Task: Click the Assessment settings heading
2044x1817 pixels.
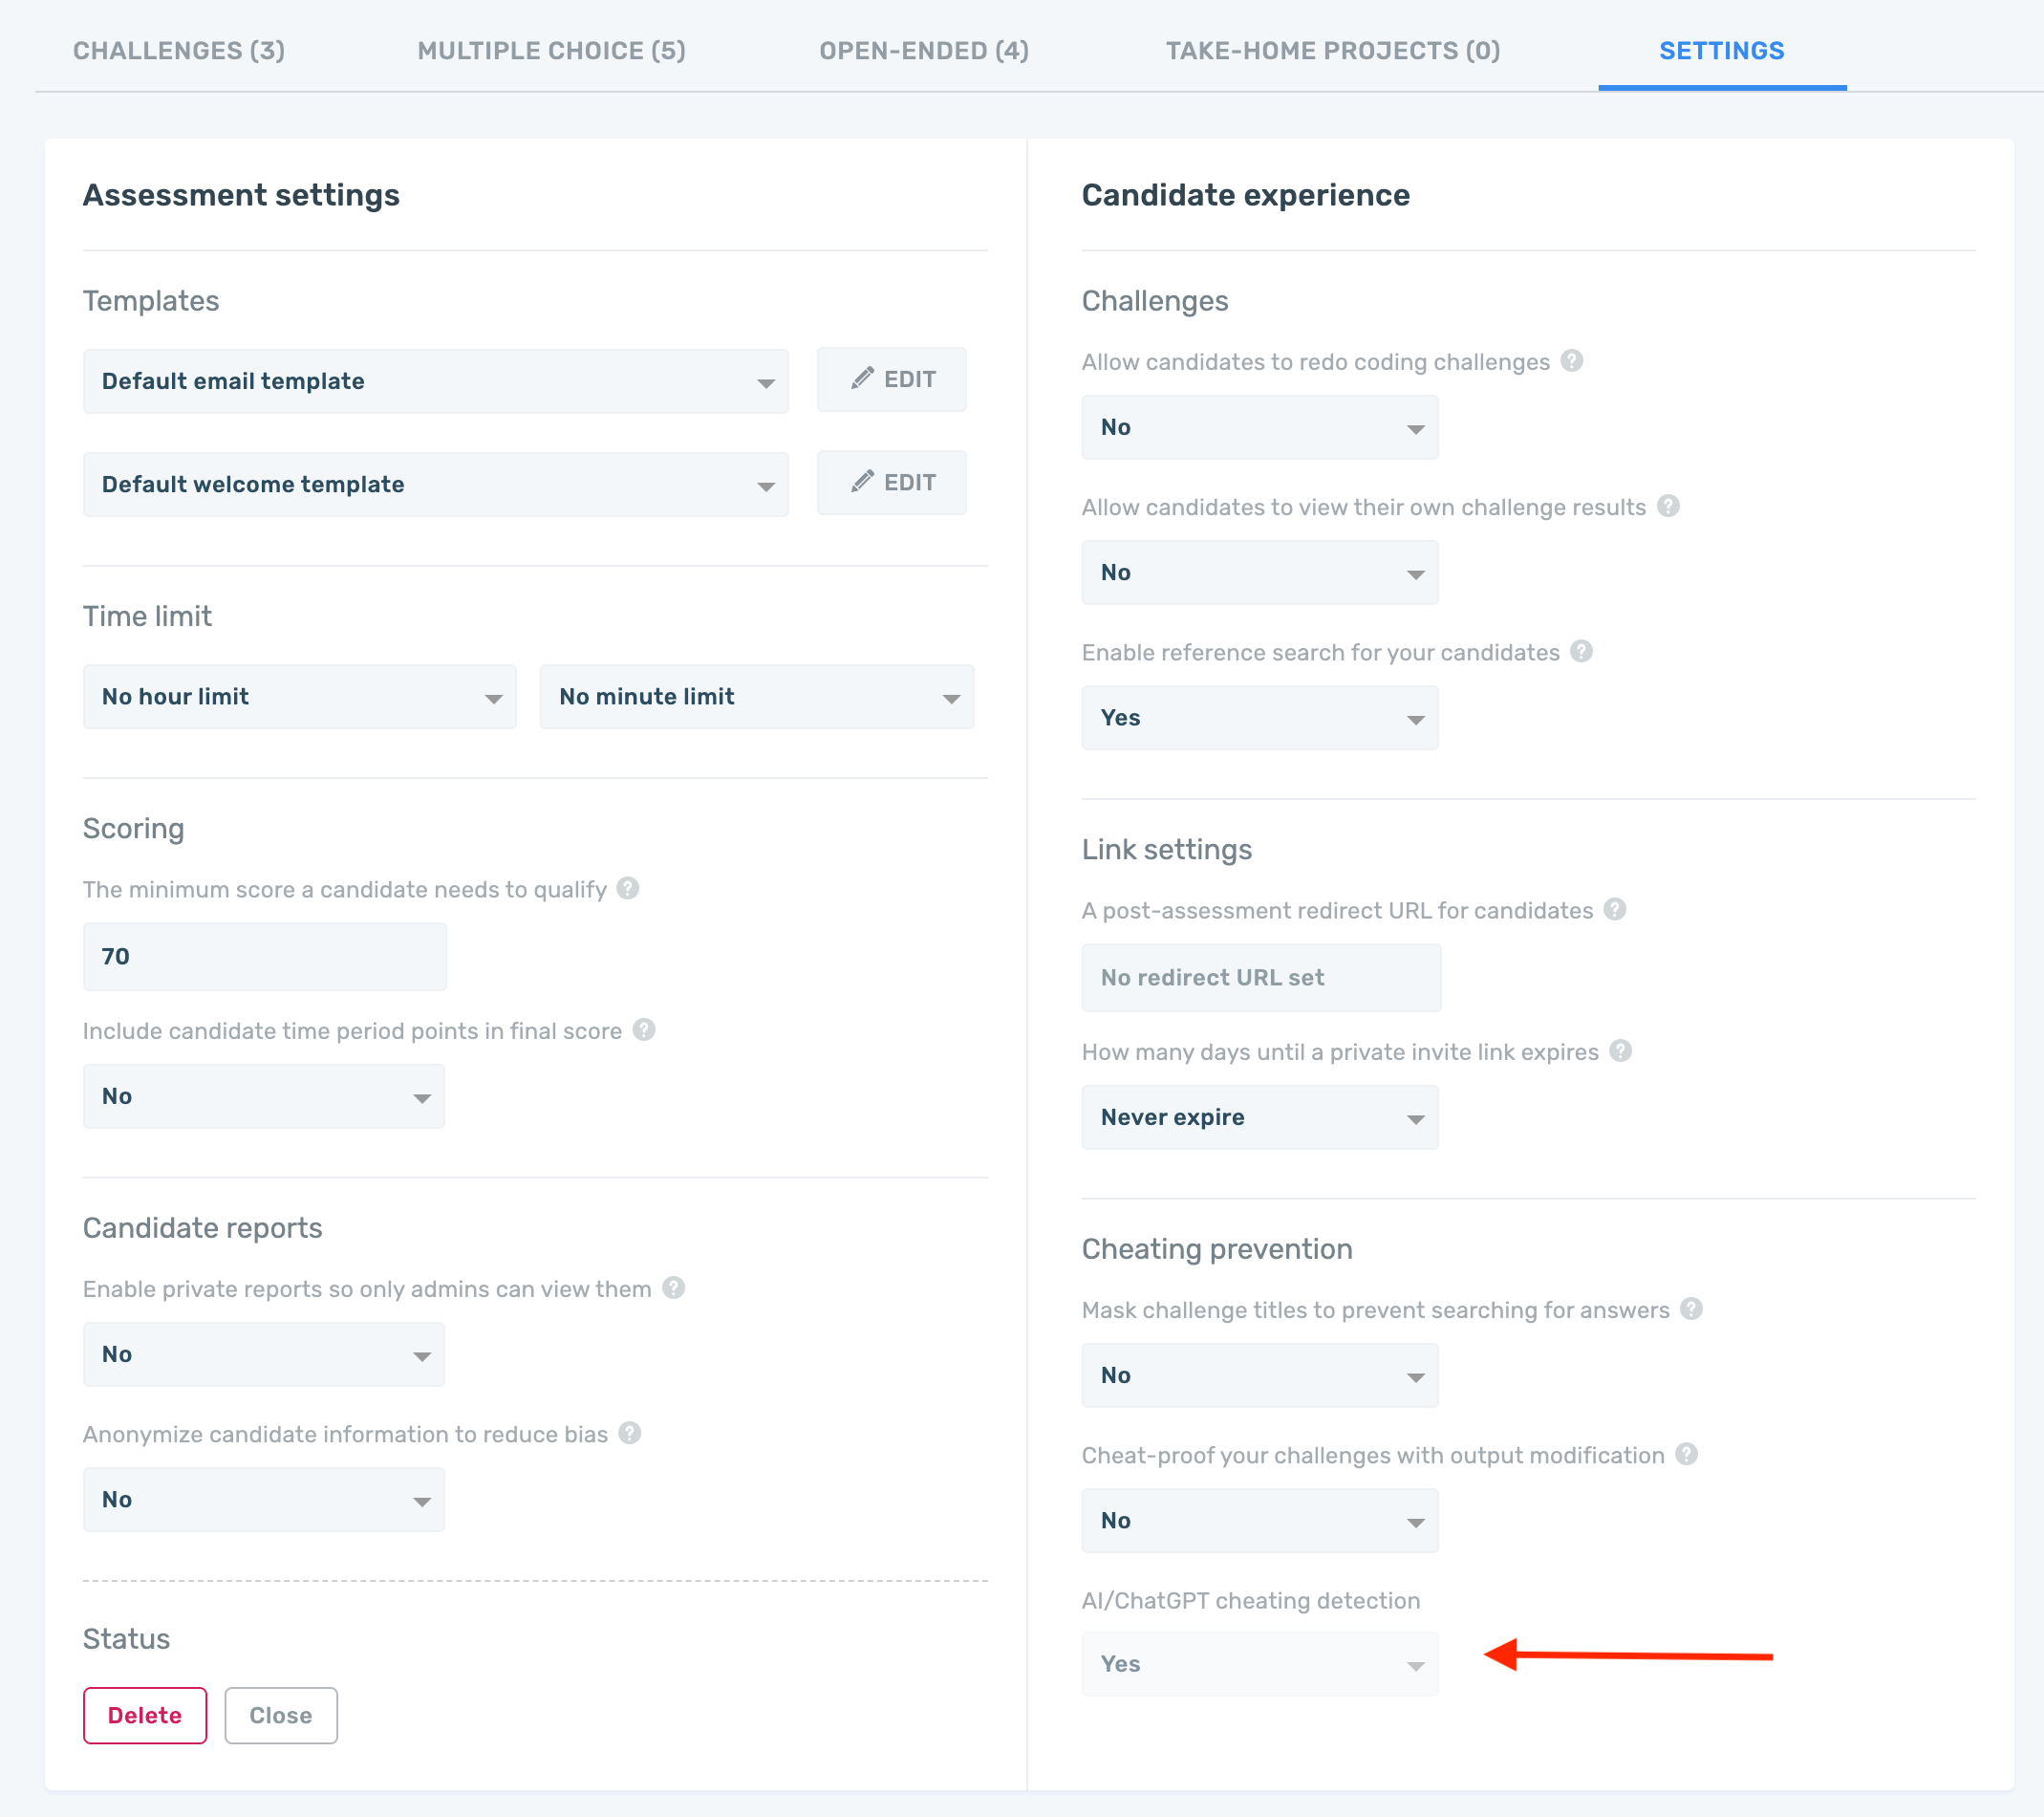Action: (241, 195)
